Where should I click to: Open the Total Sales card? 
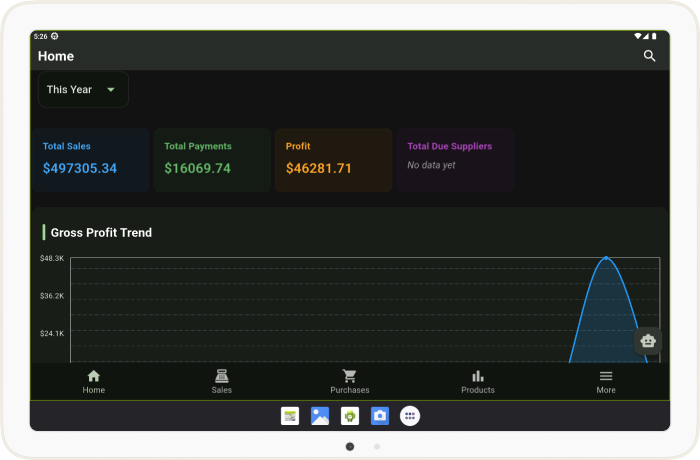click(x=91, y=160)
